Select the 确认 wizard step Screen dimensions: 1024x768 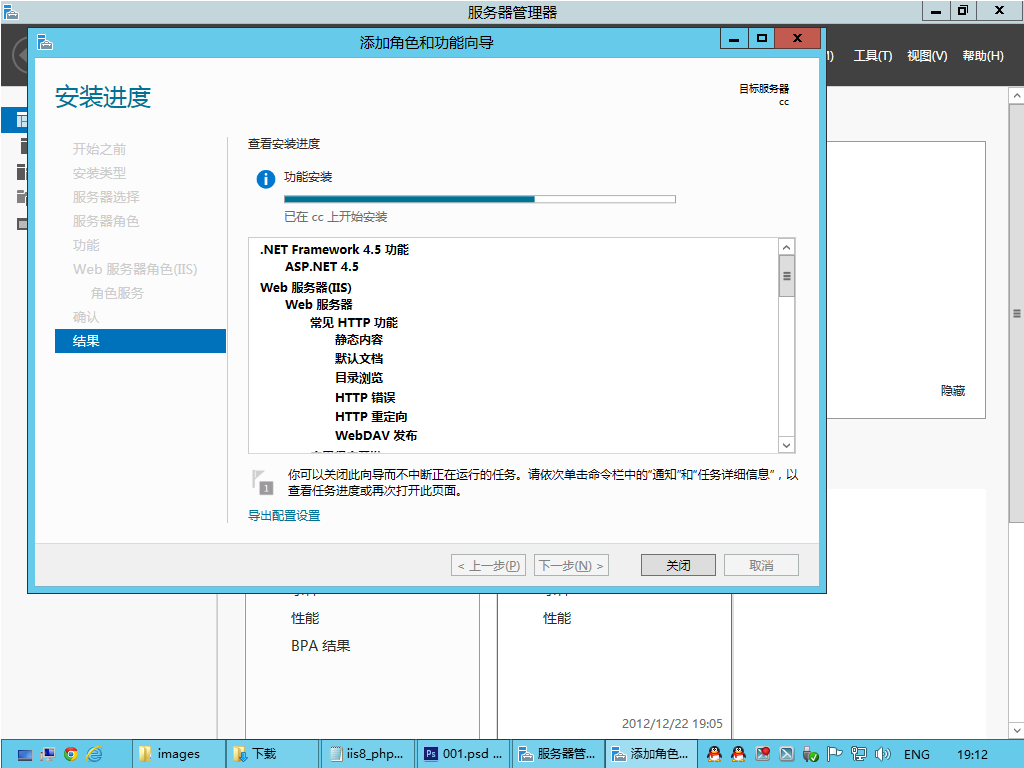[86, 317]
